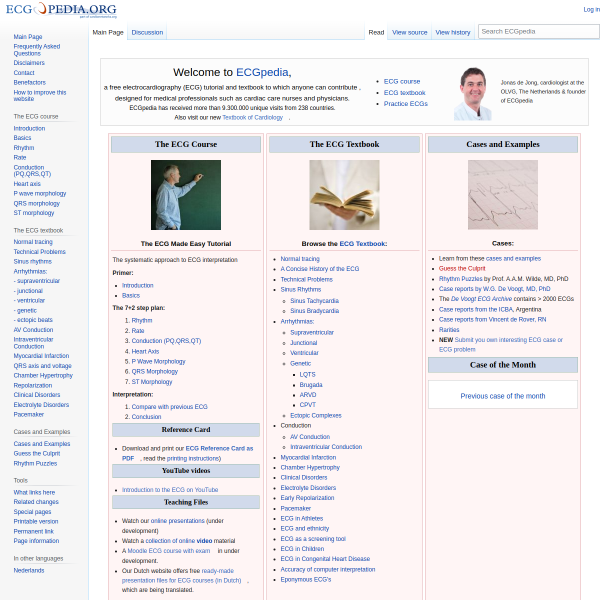Switch language to Nederlands
The width and height of the screenshot is (600, 600).
[29, 571]
